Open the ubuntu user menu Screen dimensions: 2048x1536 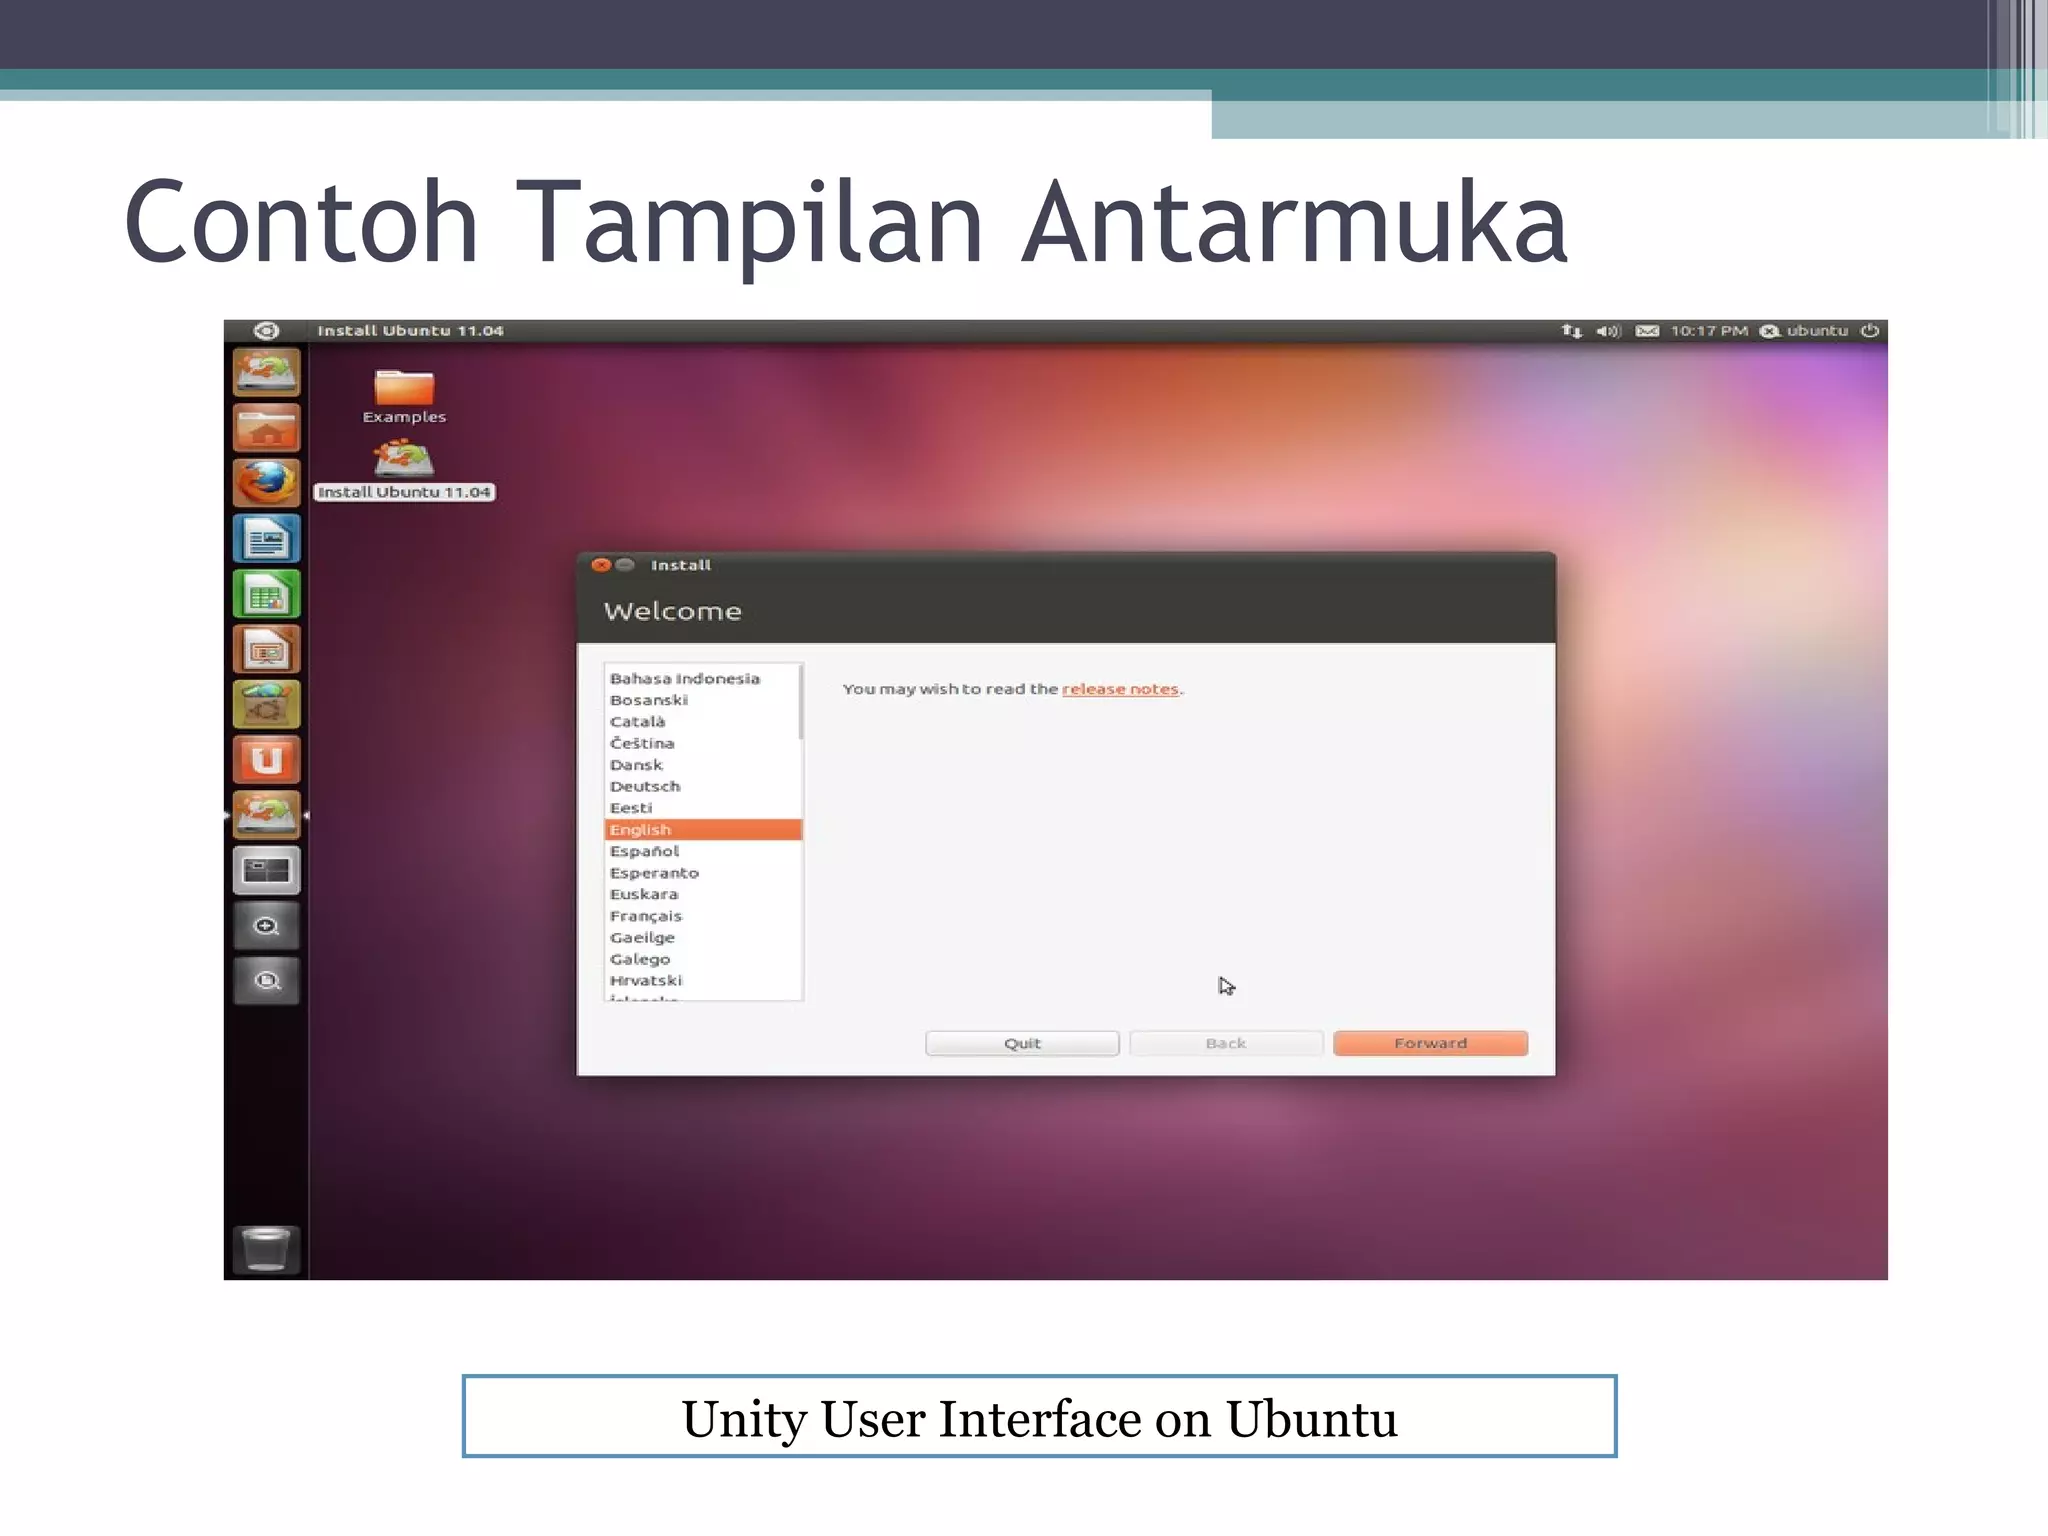coord(1804,331)
